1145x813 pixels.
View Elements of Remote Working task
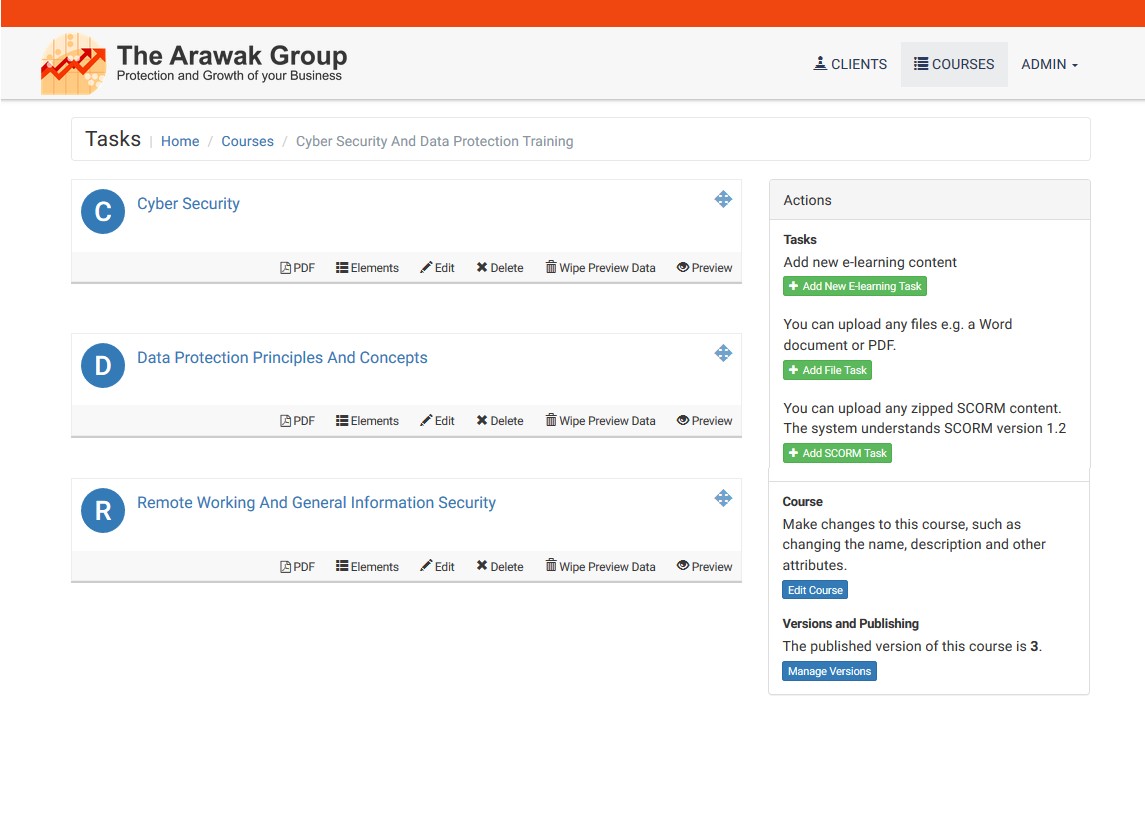click(367, 567)
